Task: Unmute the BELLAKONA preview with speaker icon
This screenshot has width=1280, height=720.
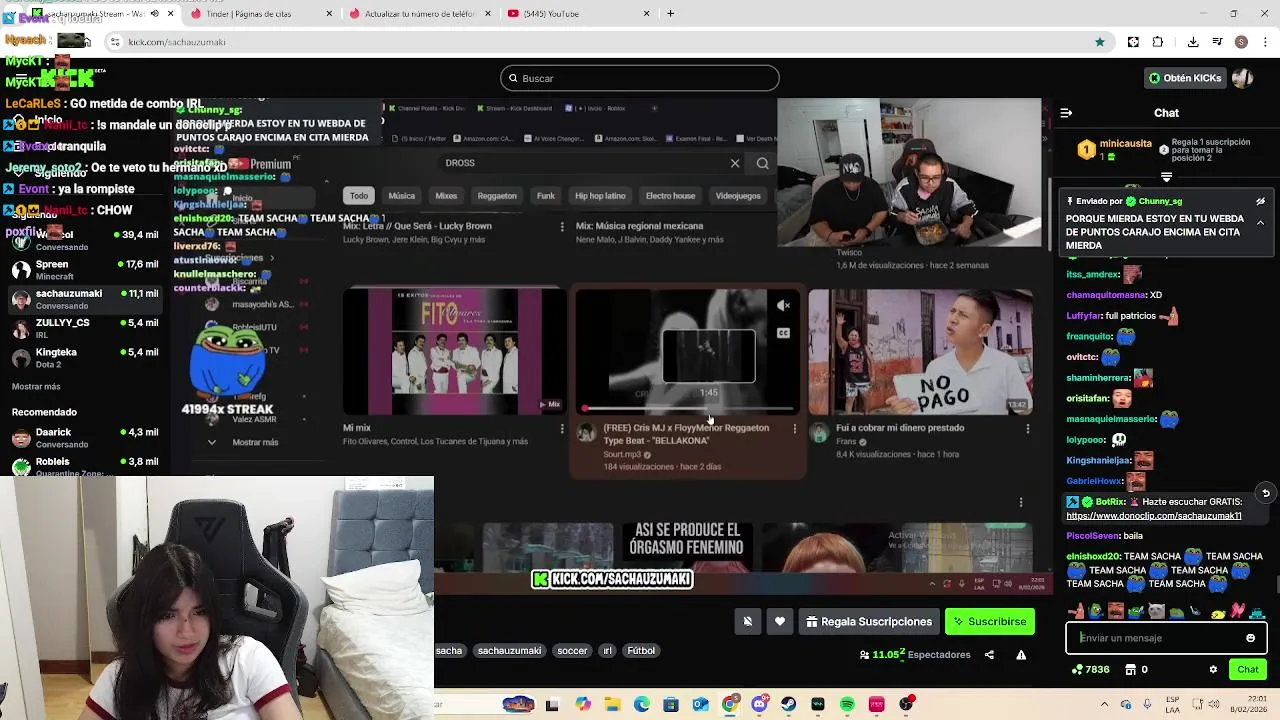Action: (x=783, y=306)
